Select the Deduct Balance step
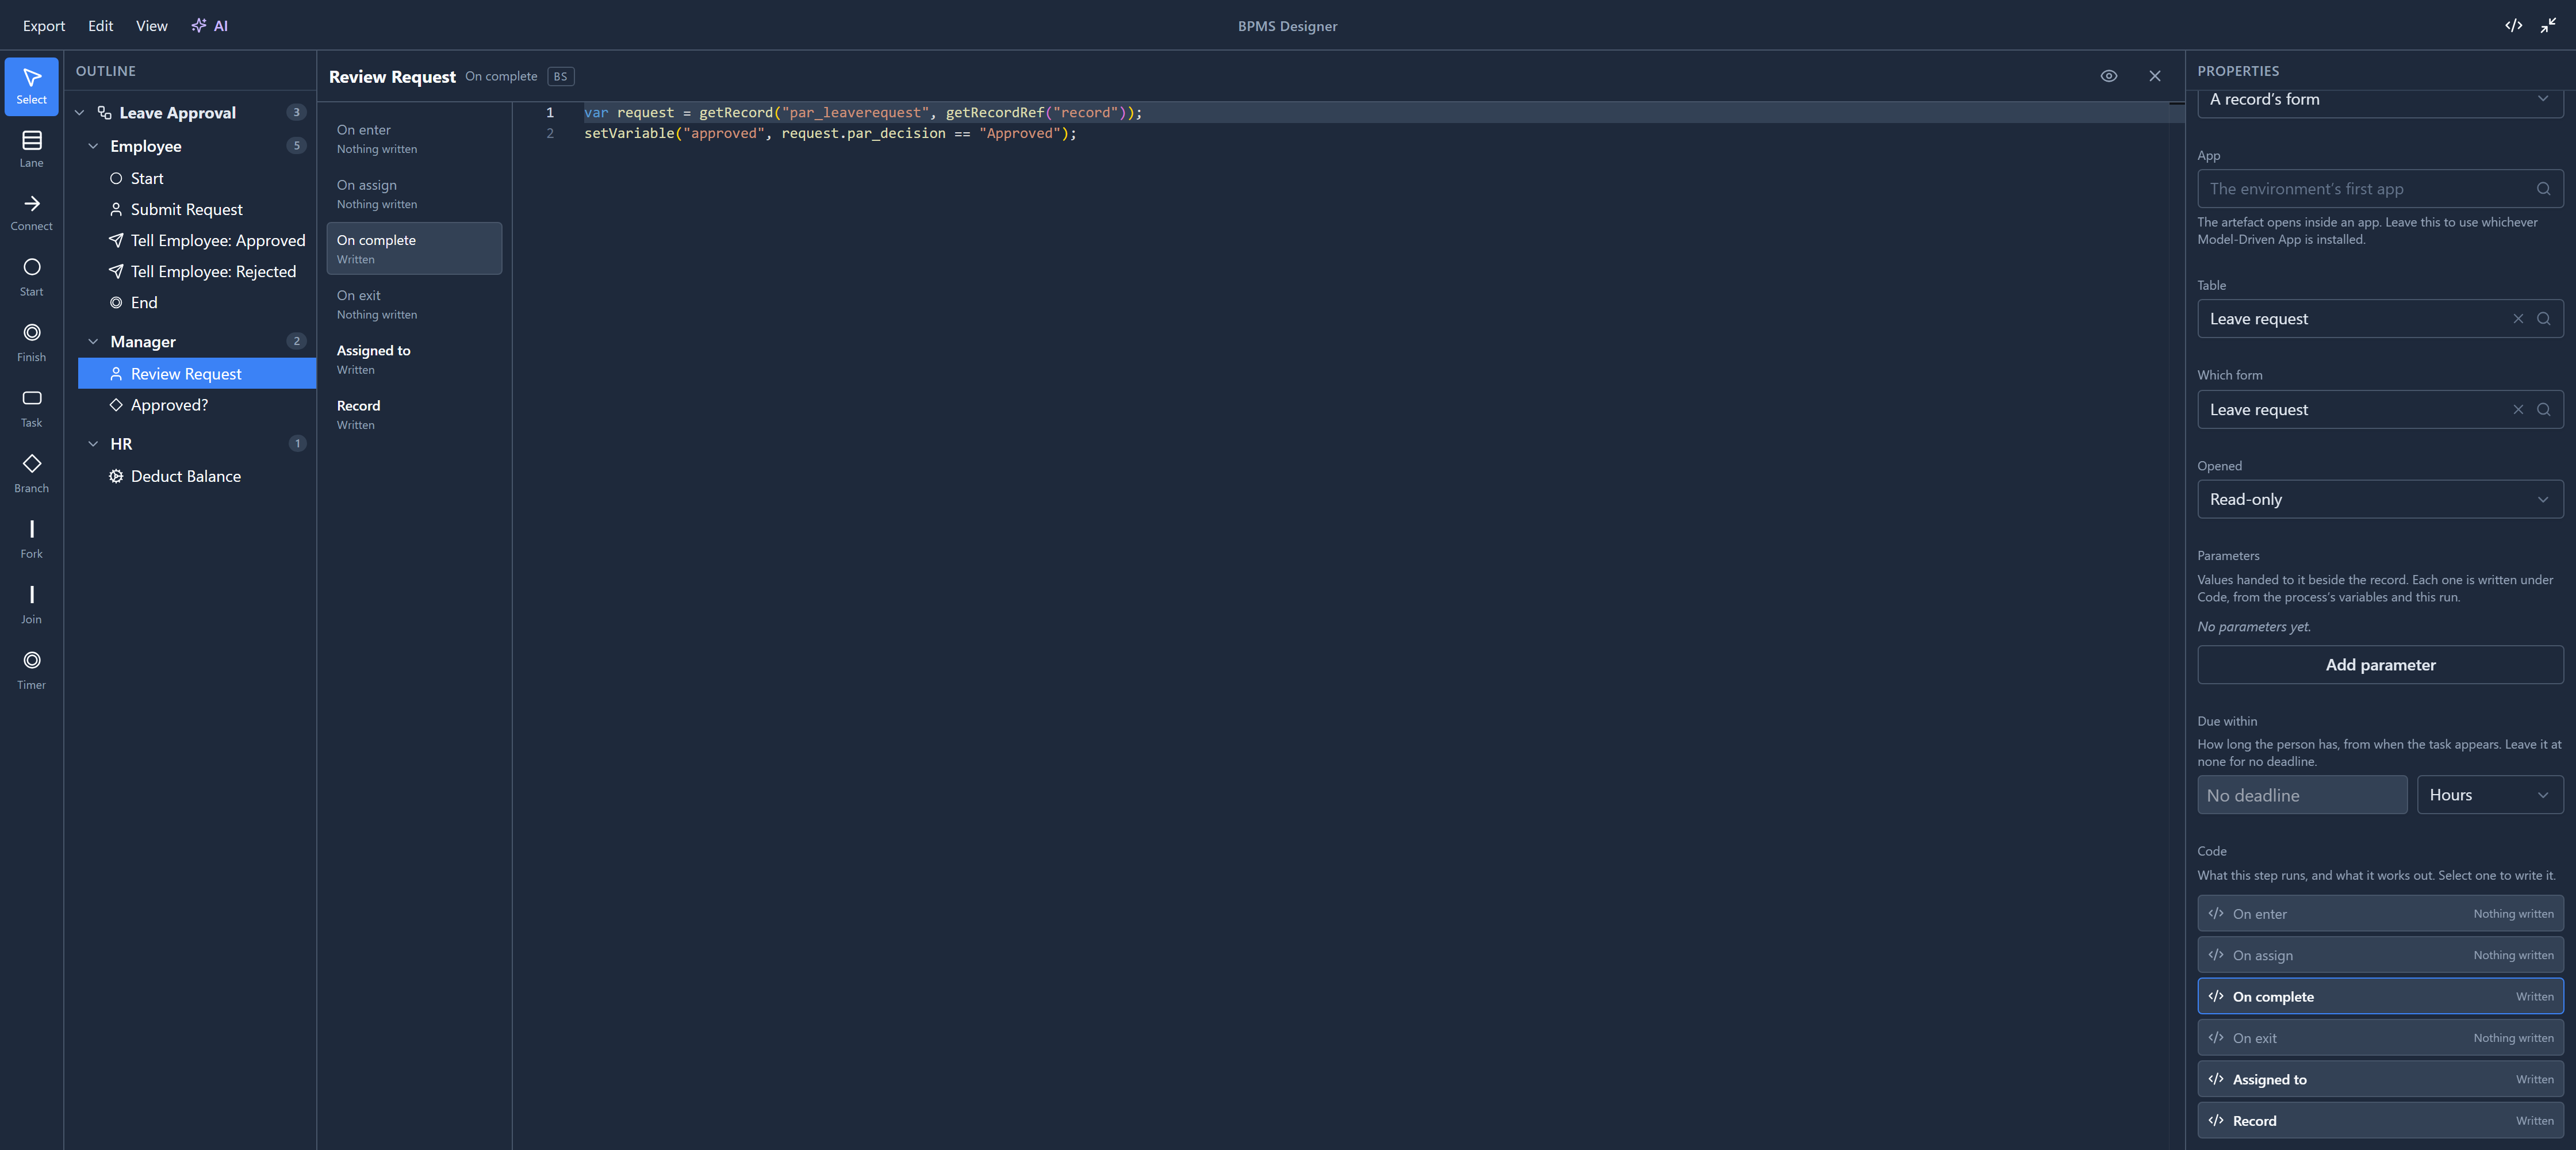The height and width of the screenshot is (1150, 2576). (x=197, y=476)
